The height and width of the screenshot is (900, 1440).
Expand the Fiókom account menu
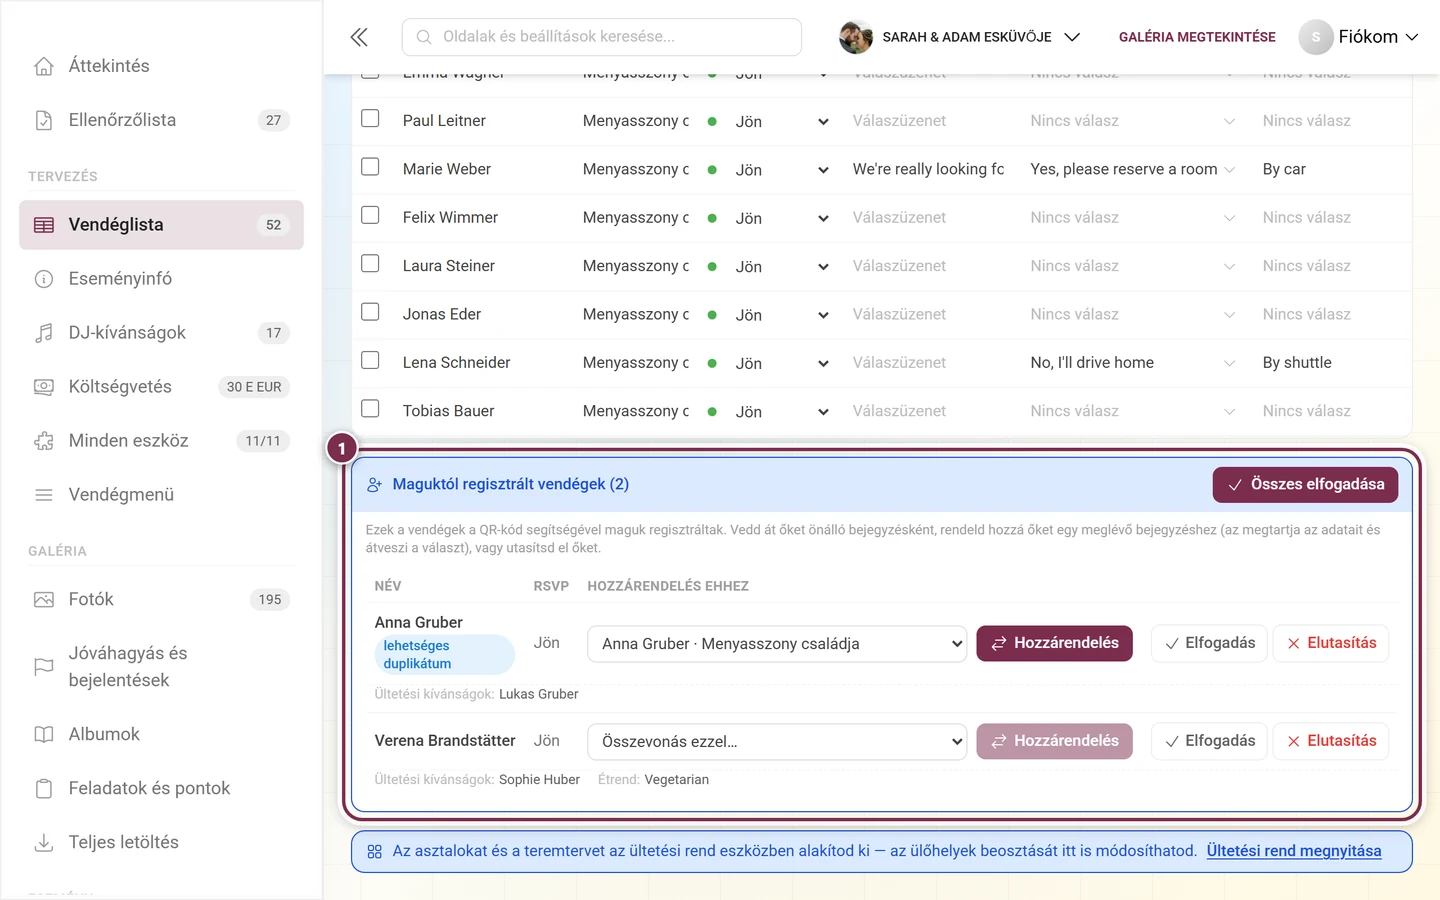(x=1359, y=37)
